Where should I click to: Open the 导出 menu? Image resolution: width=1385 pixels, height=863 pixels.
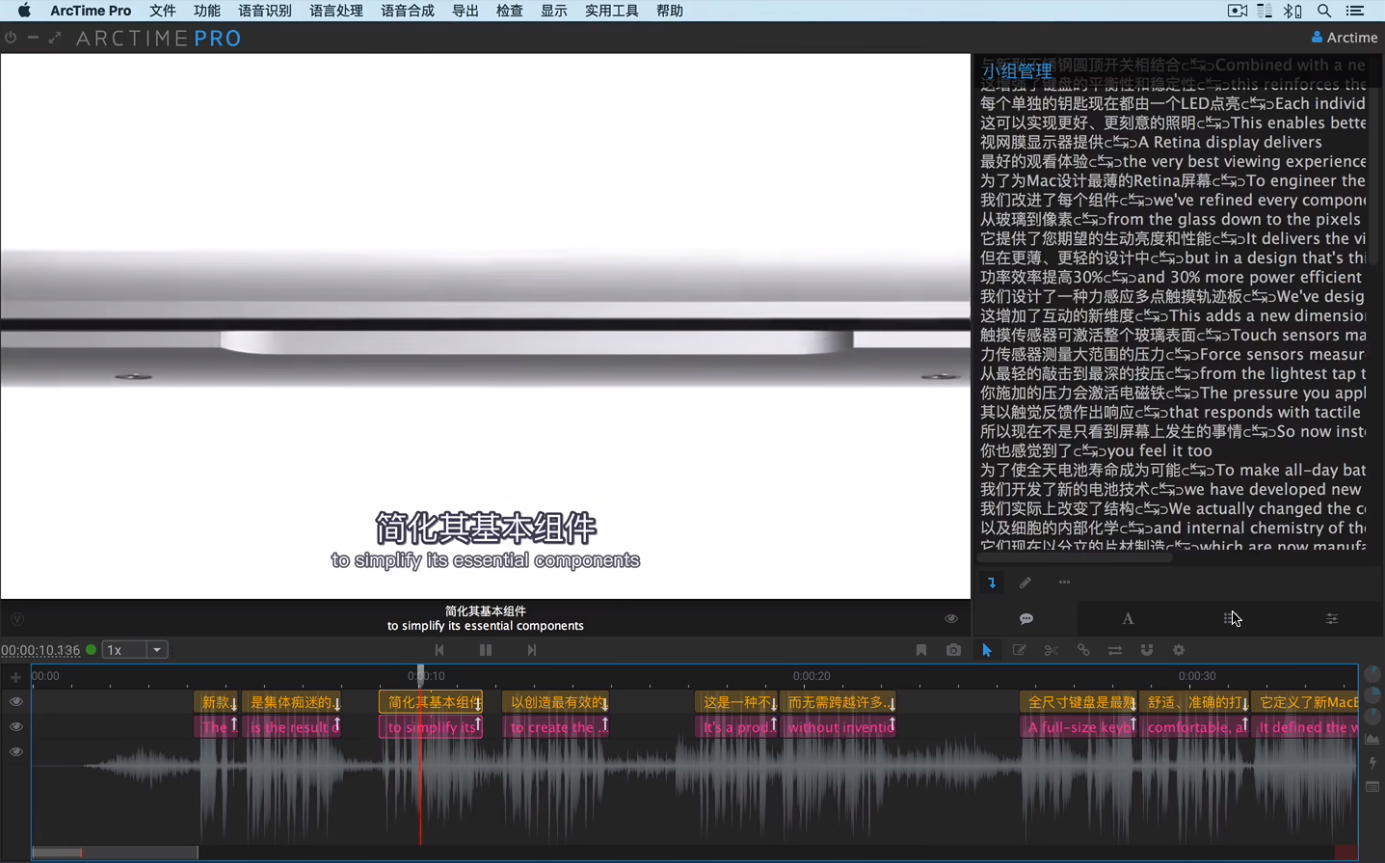[465, 11]
